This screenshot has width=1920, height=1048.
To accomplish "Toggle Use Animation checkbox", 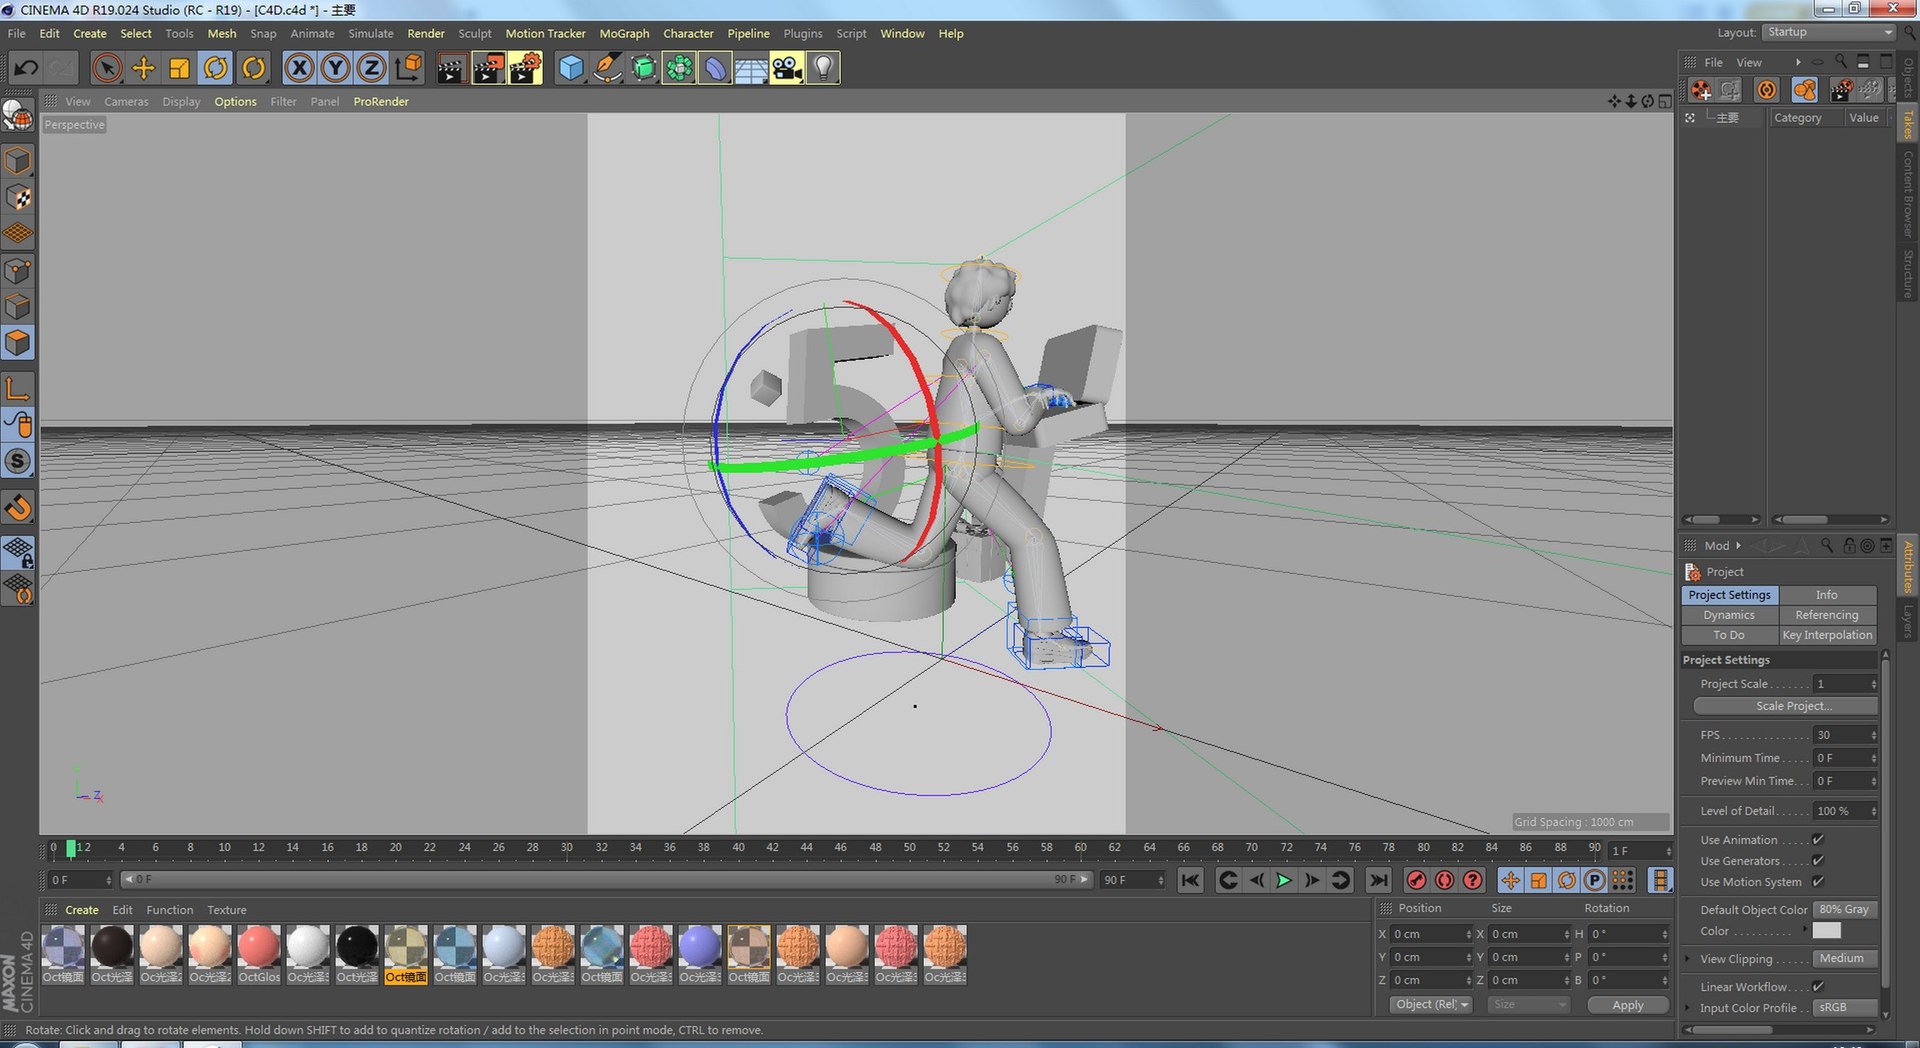I will click(x=1818, y=840).
